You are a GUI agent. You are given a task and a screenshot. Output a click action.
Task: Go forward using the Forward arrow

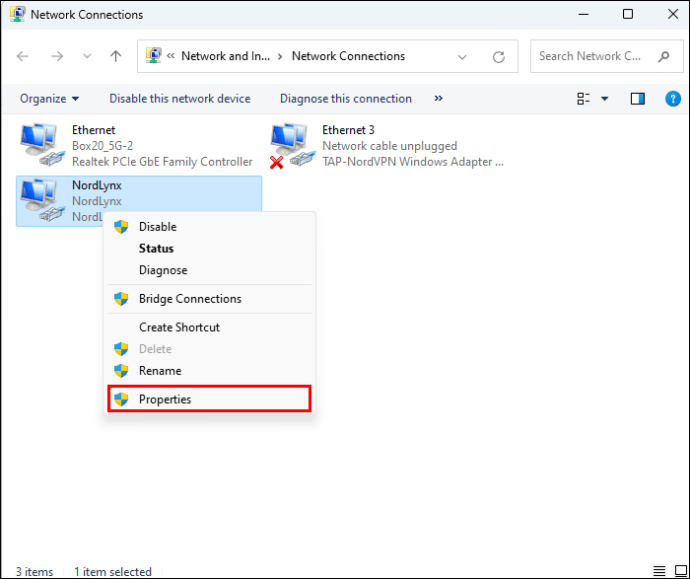pos(57,56)
